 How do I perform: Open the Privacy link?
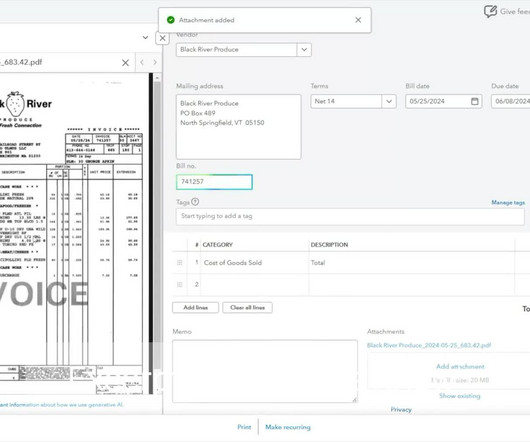(x=401, y=410)
